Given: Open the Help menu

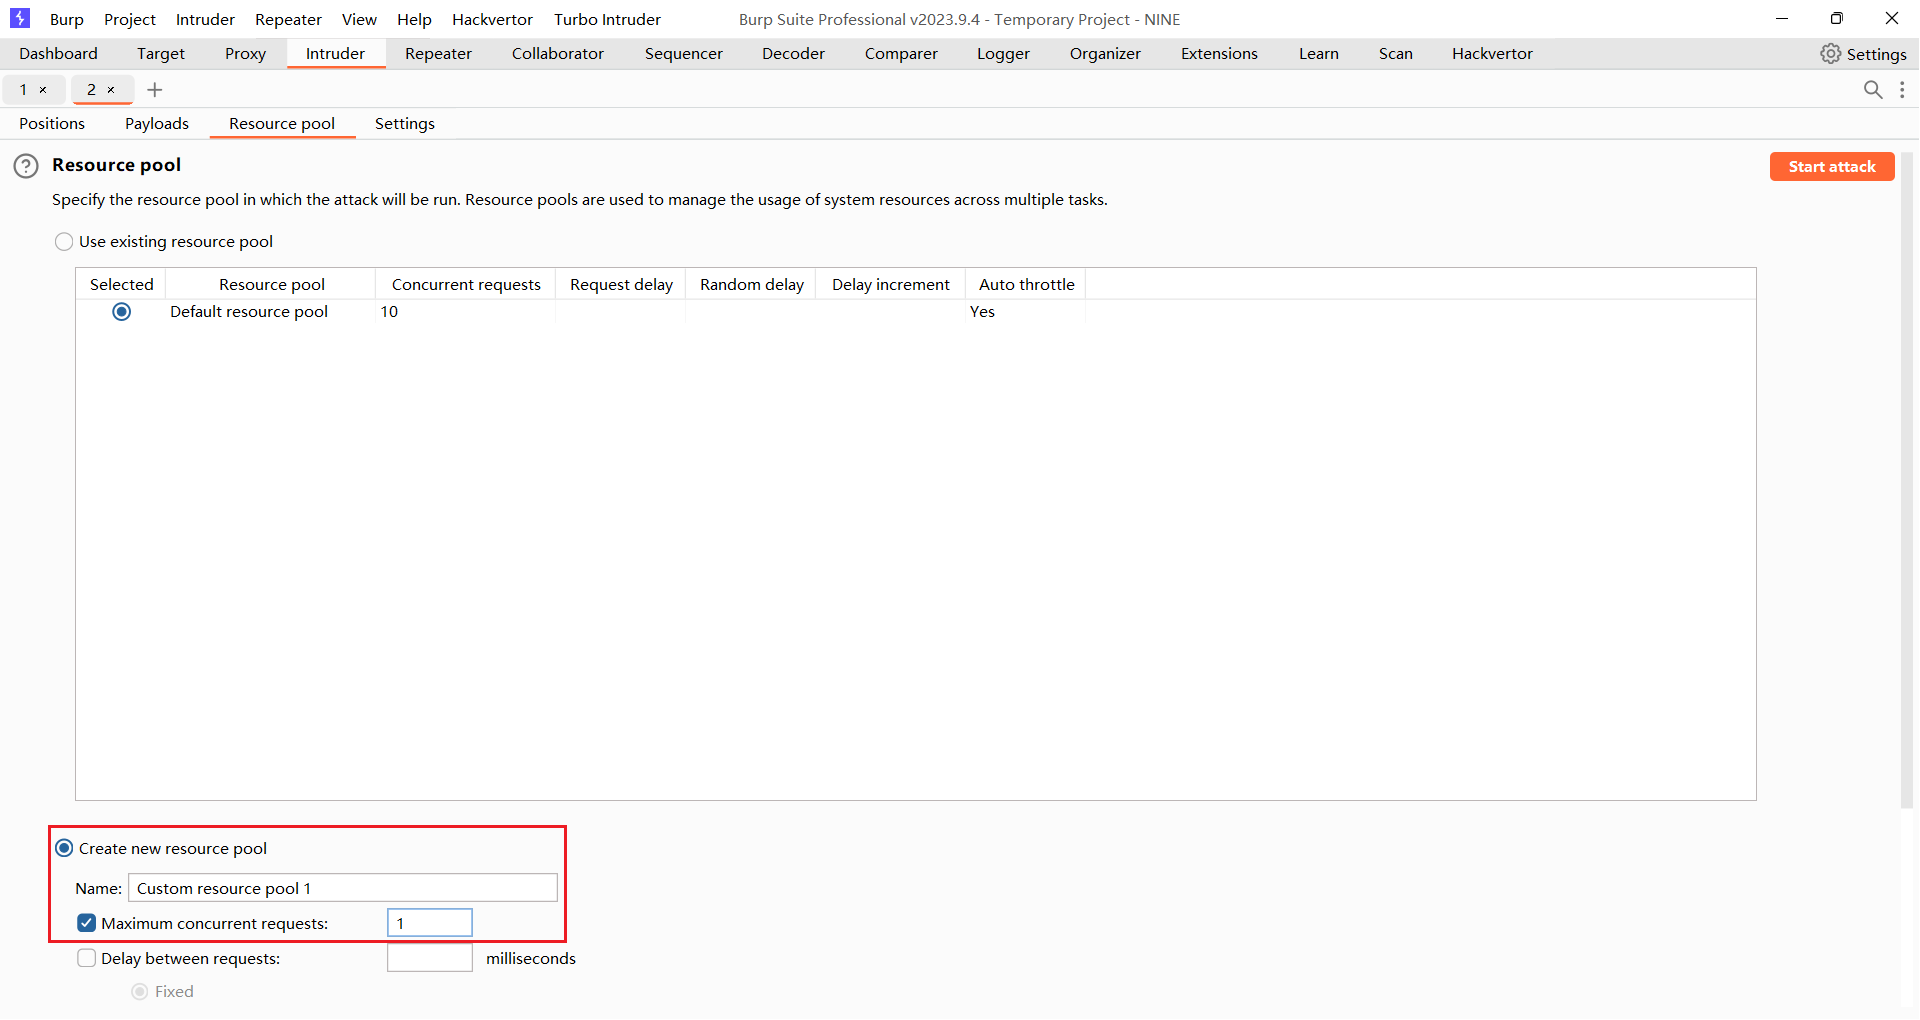Looking at the screenshot, I should 414,19.
